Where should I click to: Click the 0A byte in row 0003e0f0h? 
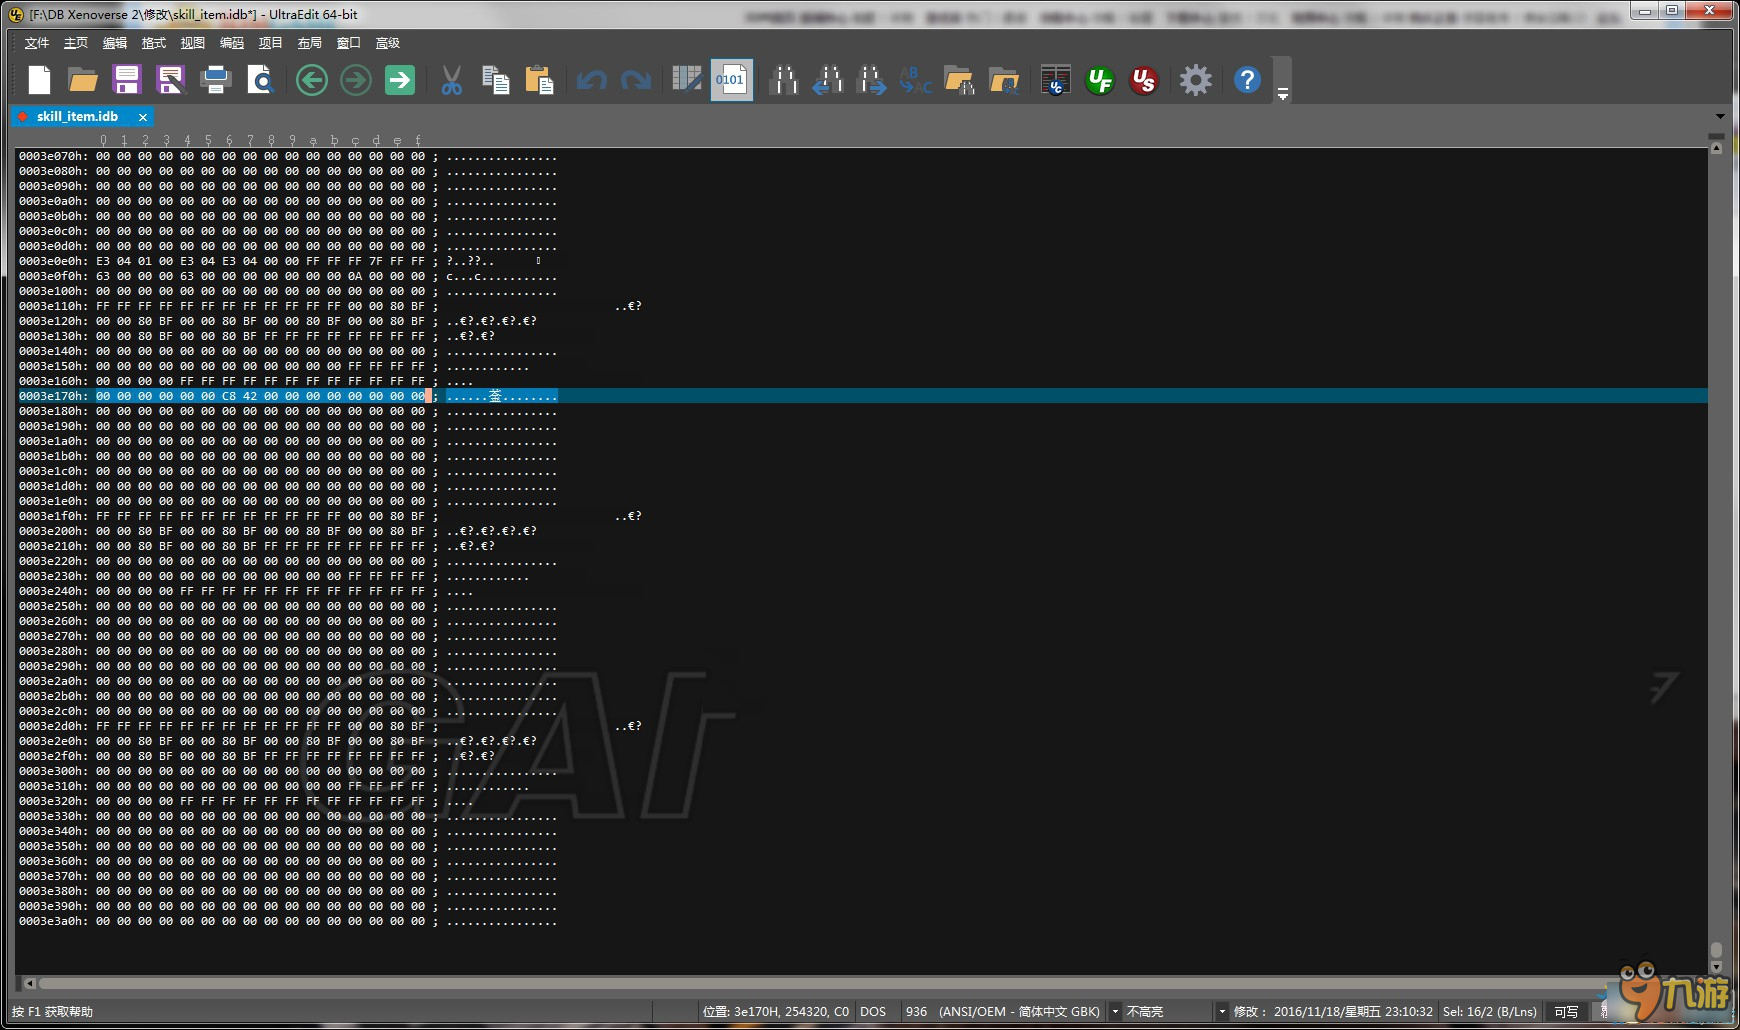(355, 276)
